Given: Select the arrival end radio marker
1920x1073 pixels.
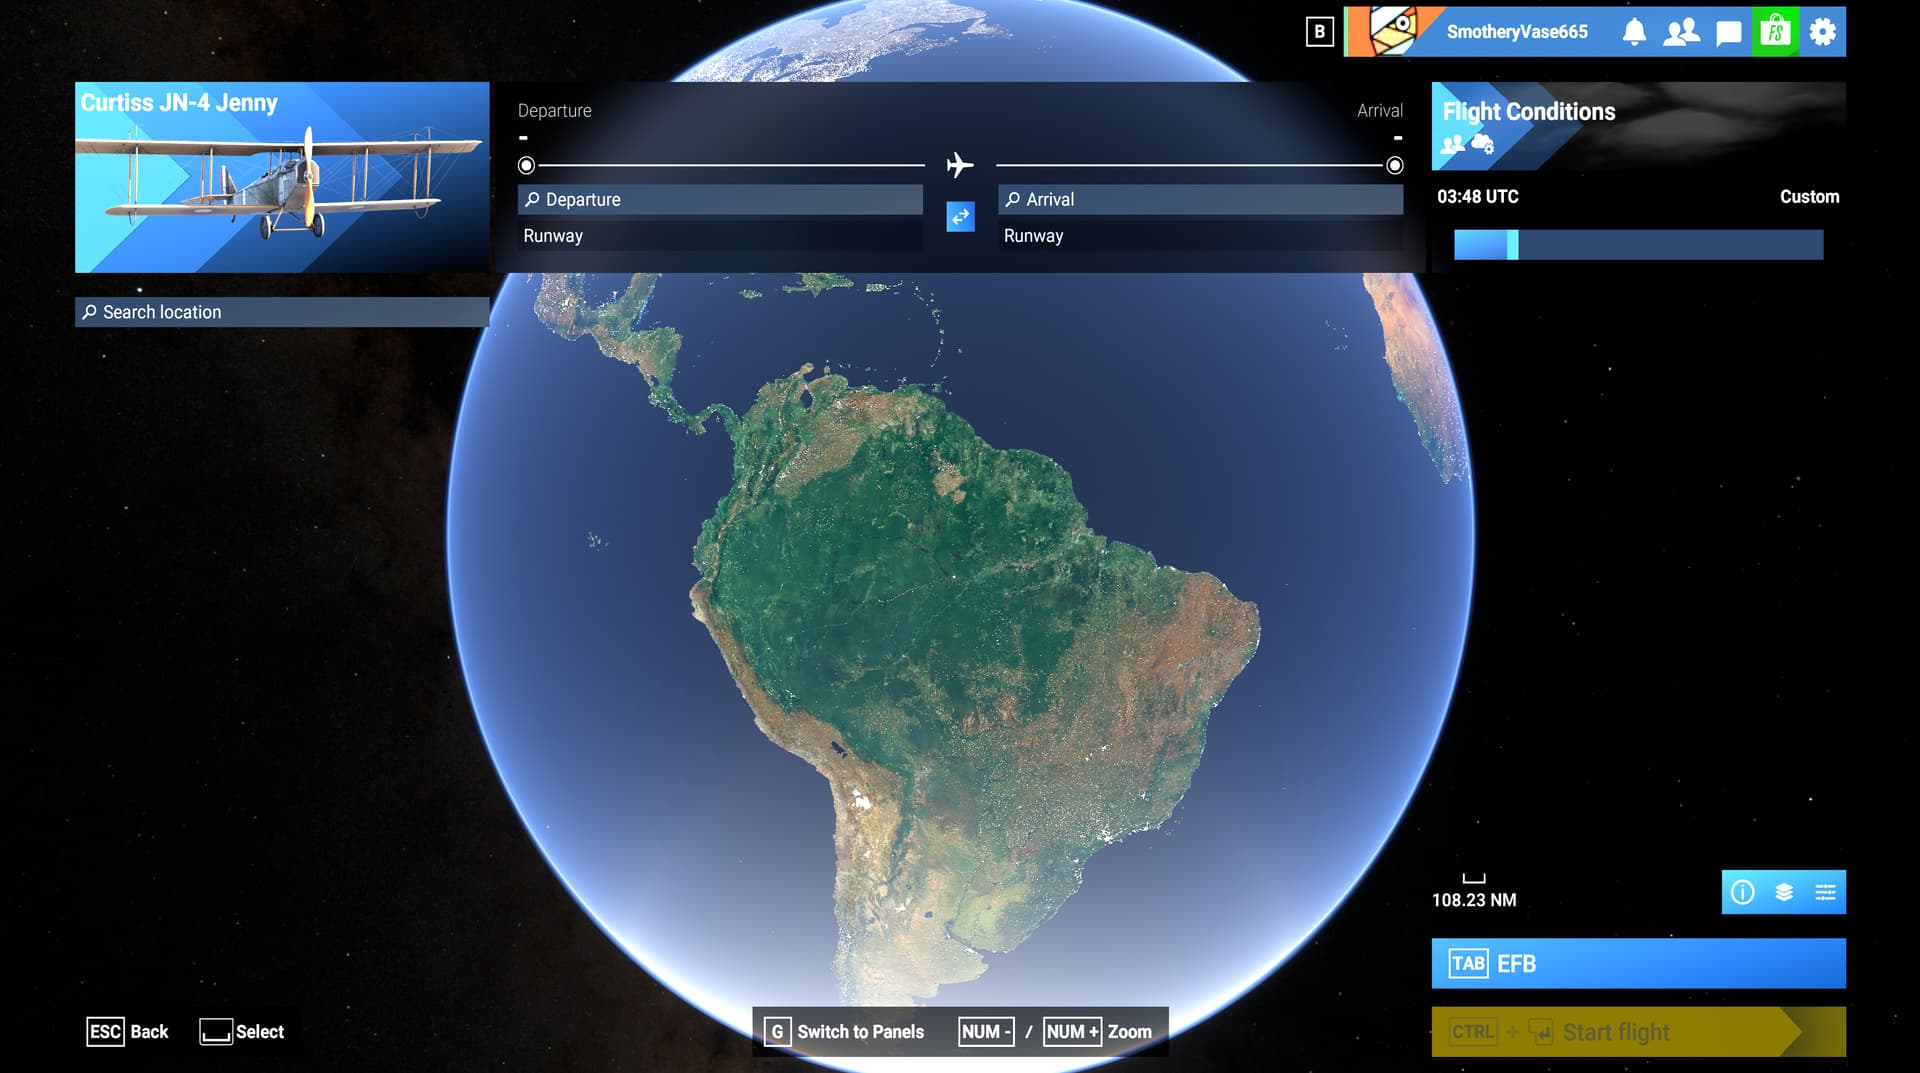Looking at the screenshot, I should coord(1394,167).
